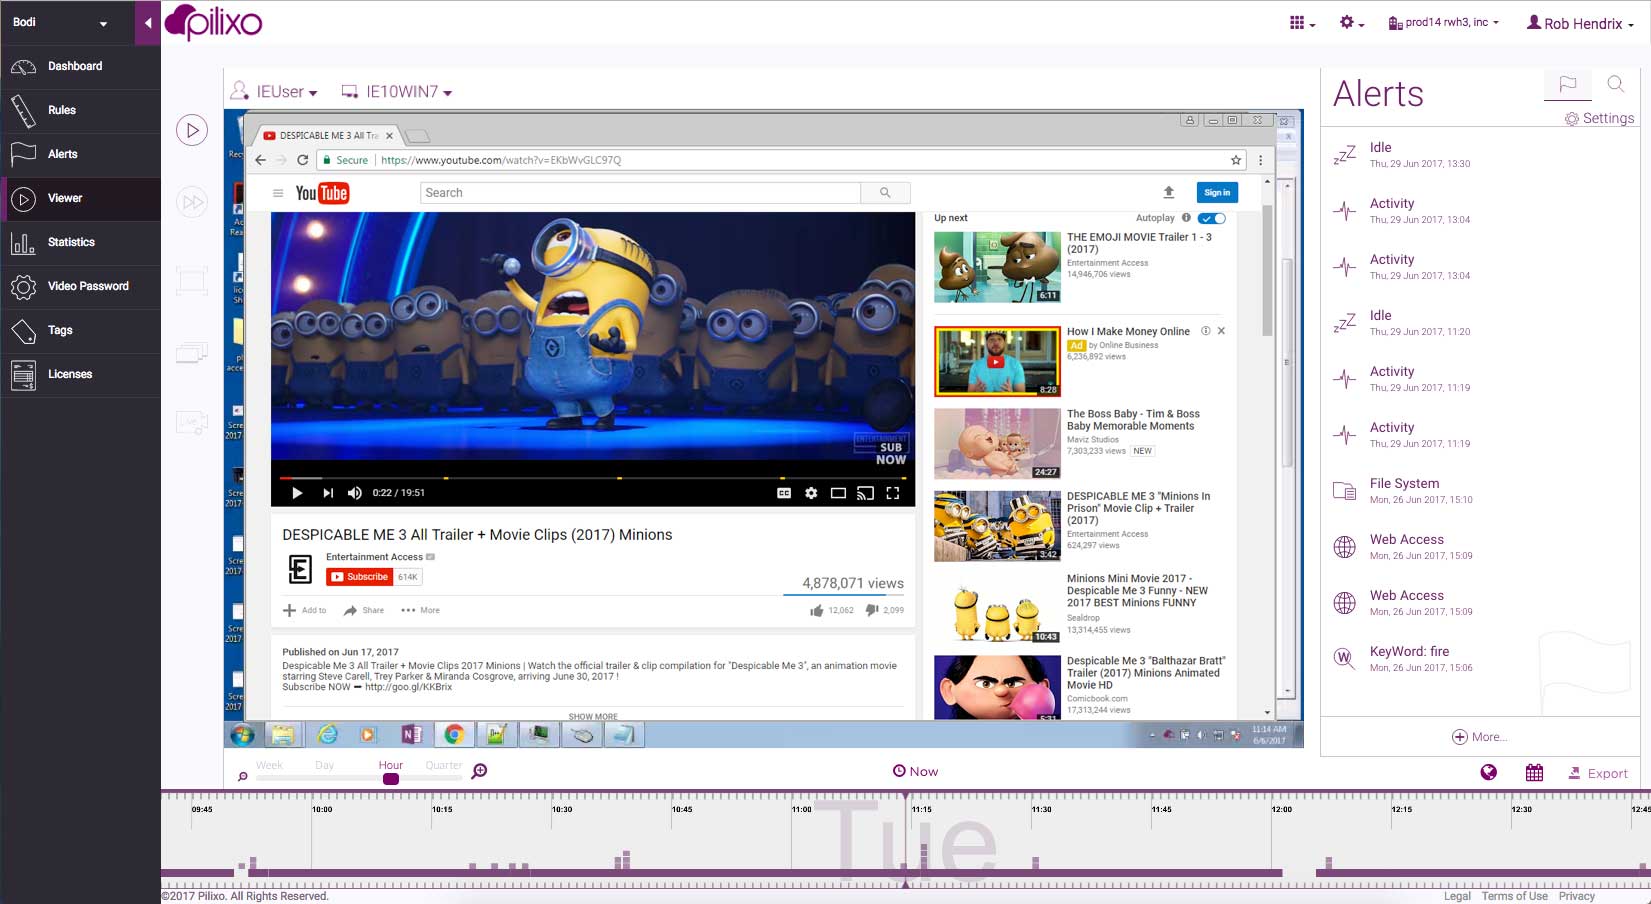This screenshot has height=904, width=1651.
Task: Open the apps grid dropdown
Action: click(x=1302, y=23)
